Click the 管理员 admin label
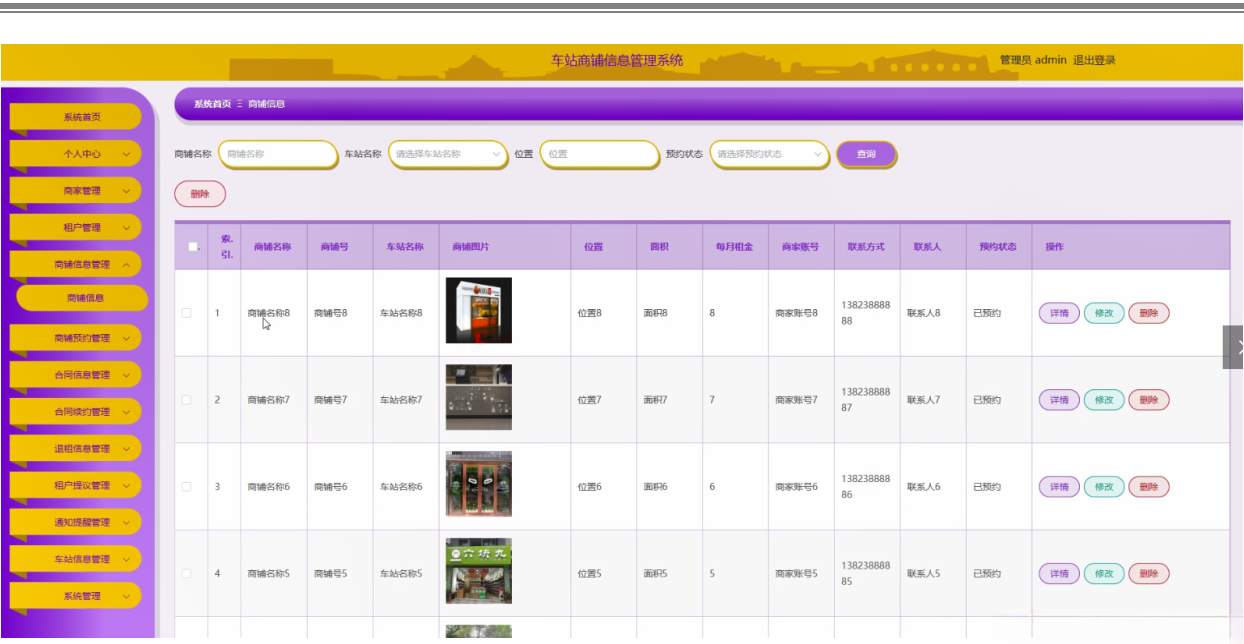 [1033, 60]
